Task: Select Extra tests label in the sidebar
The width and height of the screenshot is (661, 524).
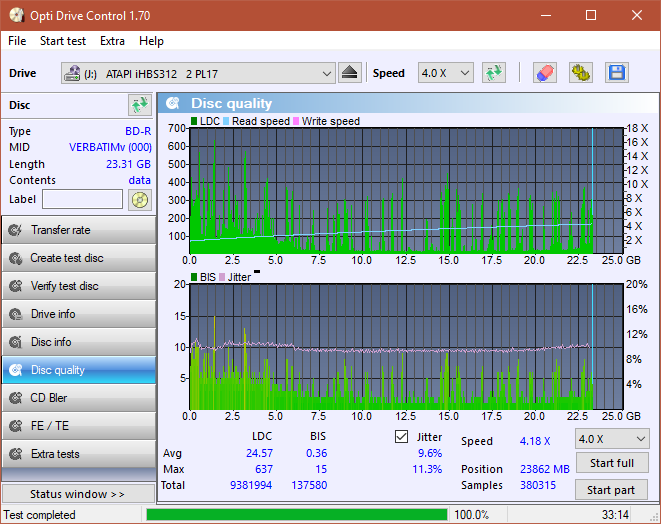Action: (55, 454)
